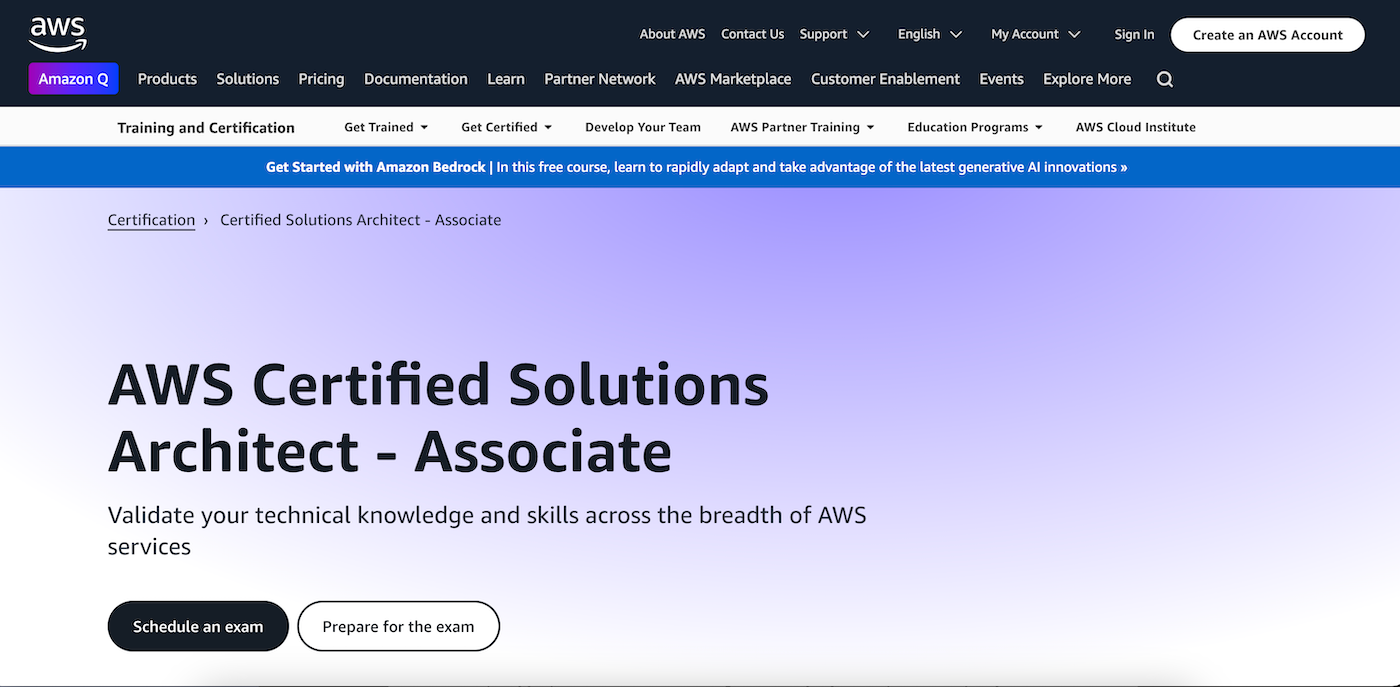This screenshot has height=687, width=1400.
Task: Visit the About AWS link
Action: coord(672,34)
